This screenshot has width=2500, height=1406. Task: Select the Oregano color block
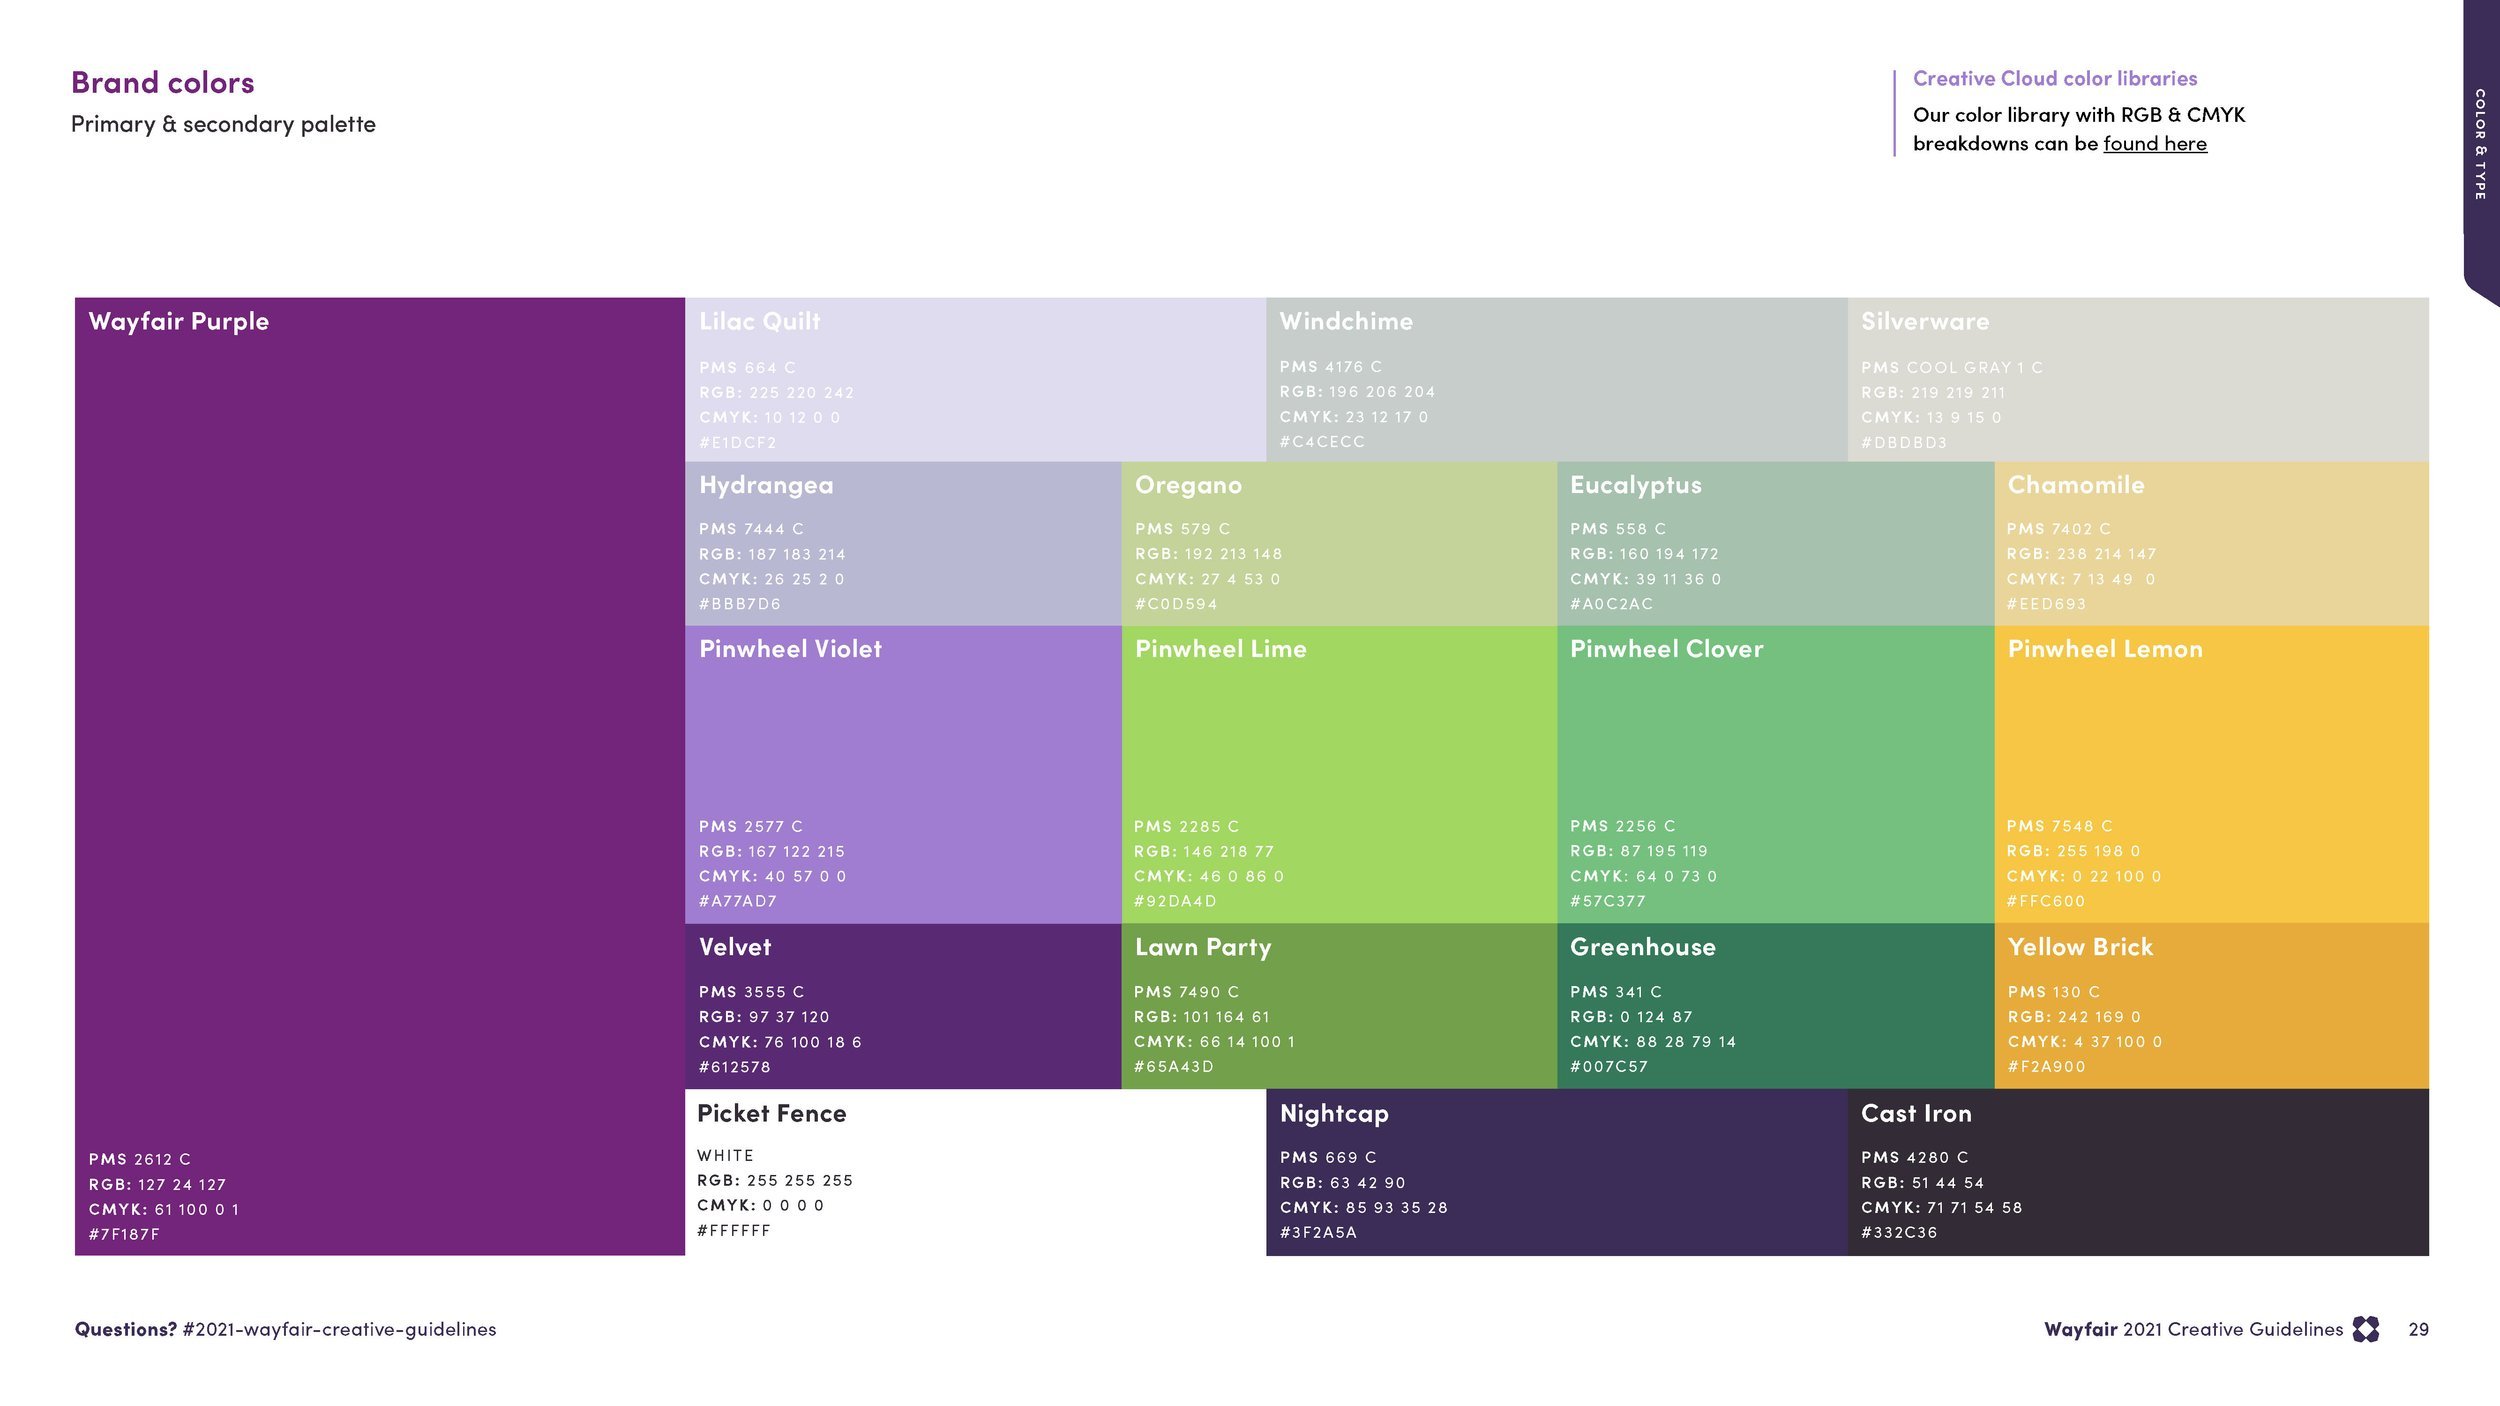point(1339,543)
